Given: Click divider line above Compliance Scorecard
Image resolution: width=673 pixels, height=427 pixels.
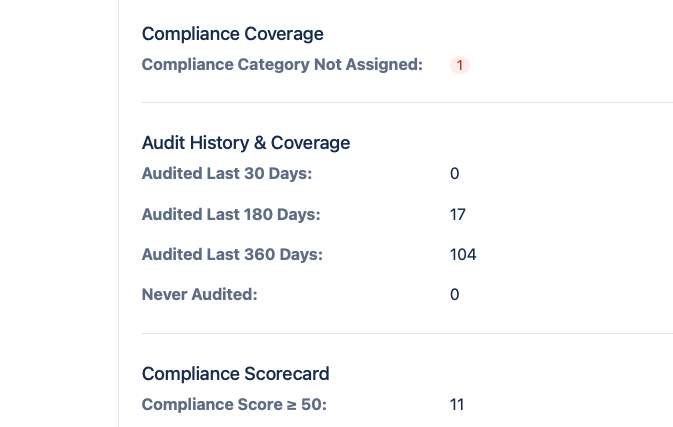Looking at the screenshot, I should click(x=407, y=333).
